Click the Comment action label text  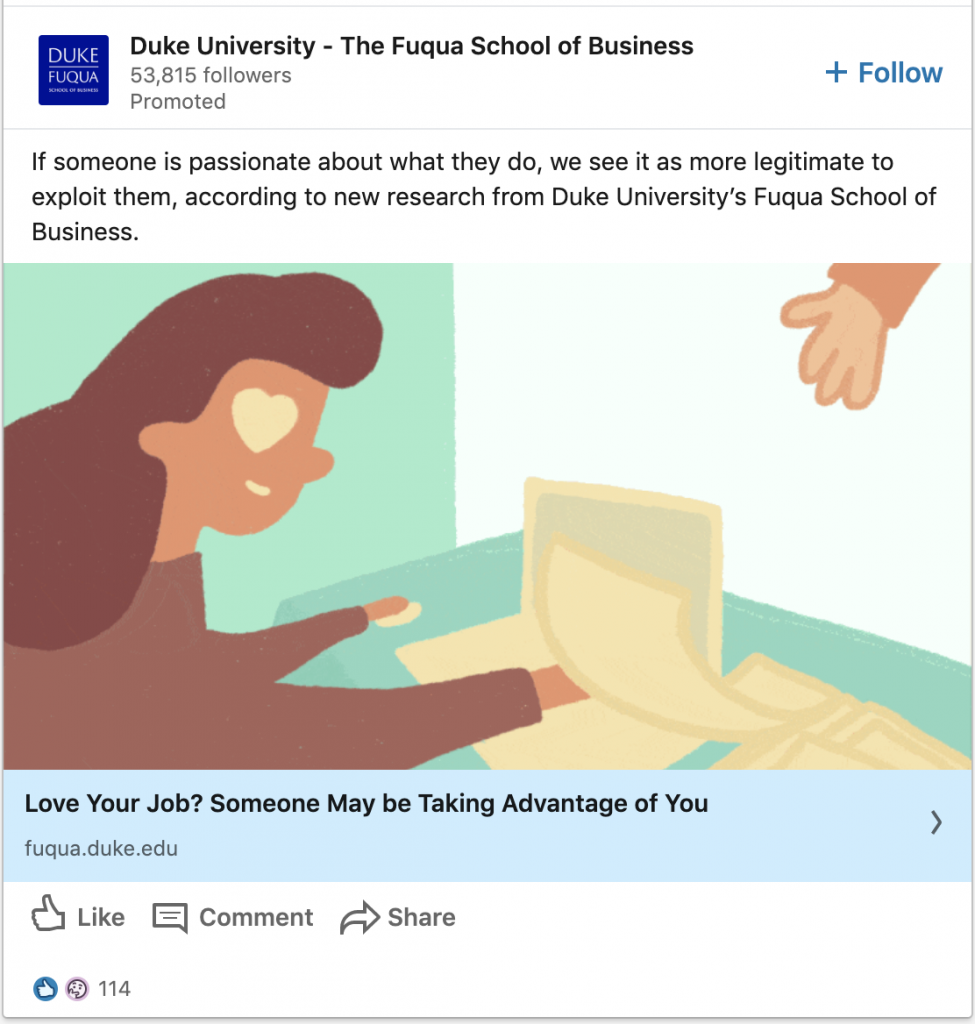(x=256, y=917)
